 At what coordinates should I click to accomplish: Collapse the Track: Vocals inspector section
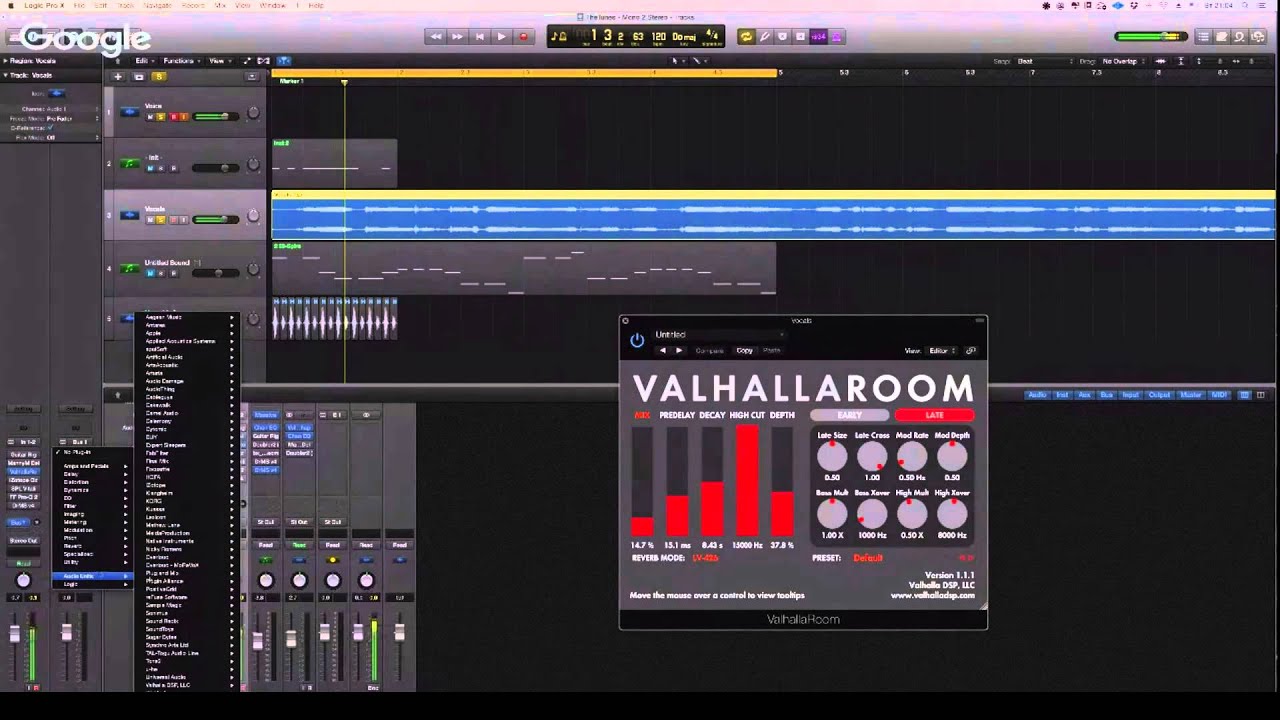click(x=3, y=75)
